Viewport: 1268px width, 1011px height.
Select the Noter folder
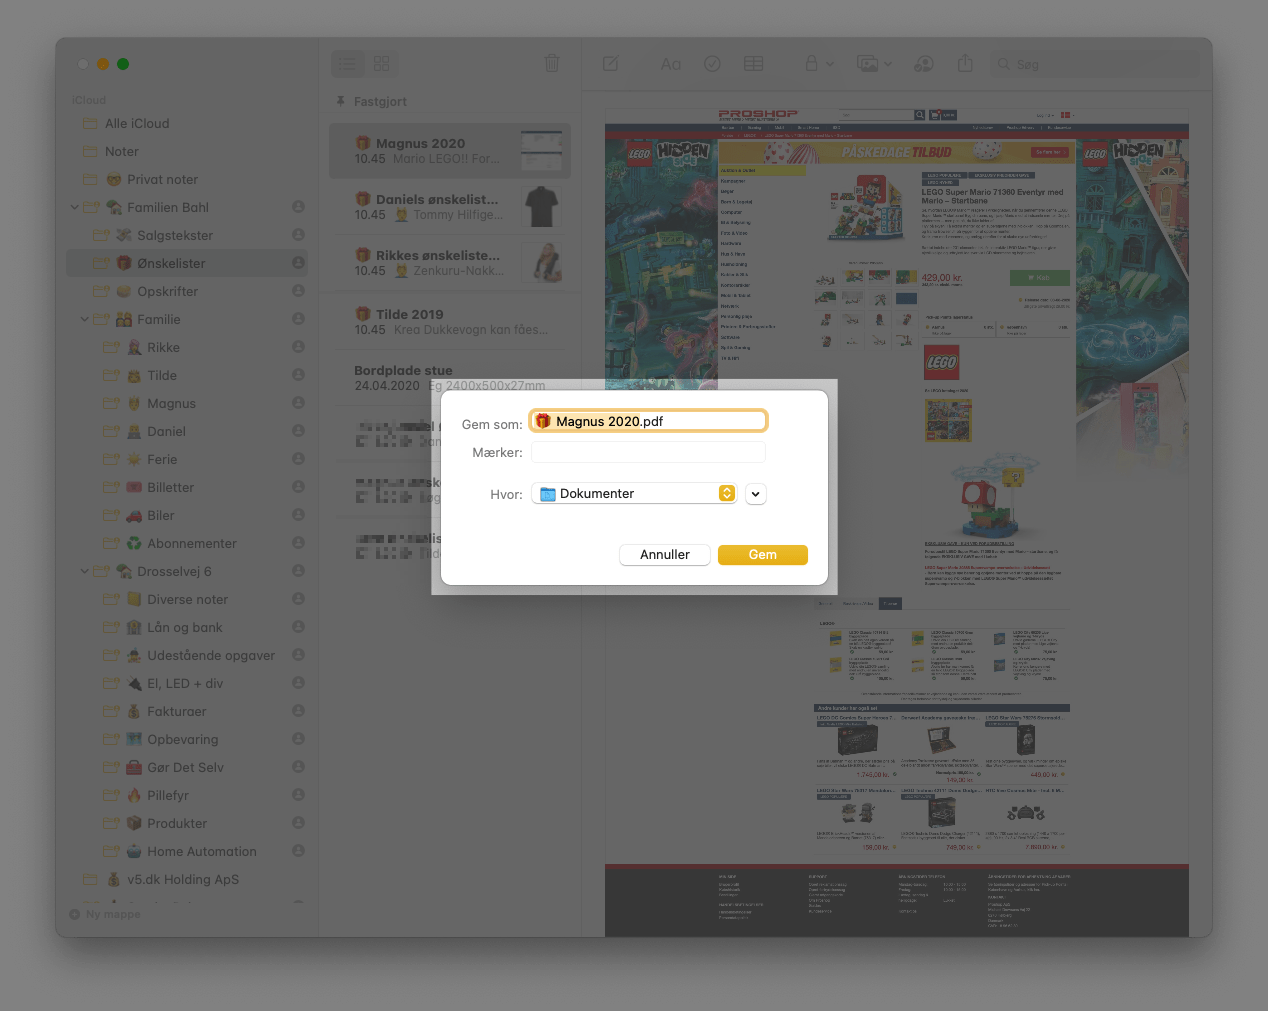click(x=187, y=152)
